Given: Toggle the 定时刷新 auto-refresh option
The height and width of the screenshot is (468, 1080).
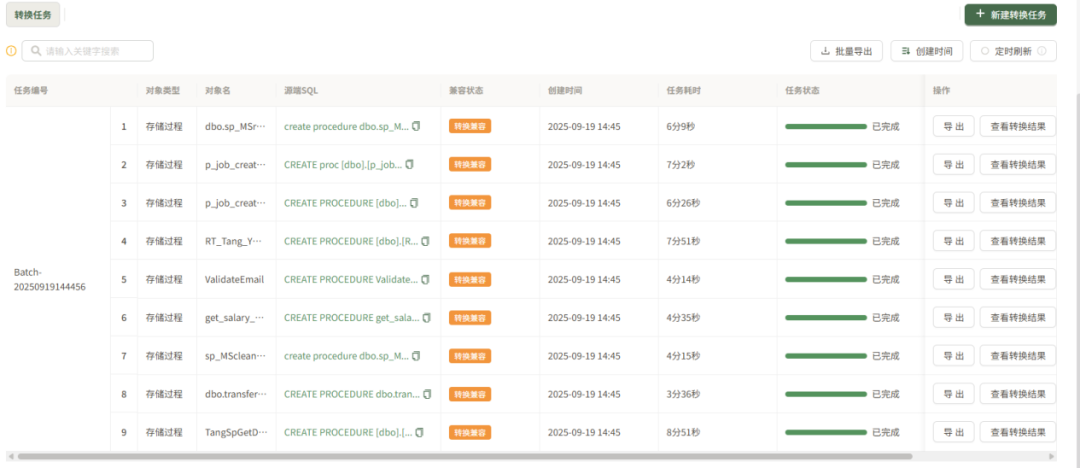Looking at the screenshot, I should [x=984, y=51].
